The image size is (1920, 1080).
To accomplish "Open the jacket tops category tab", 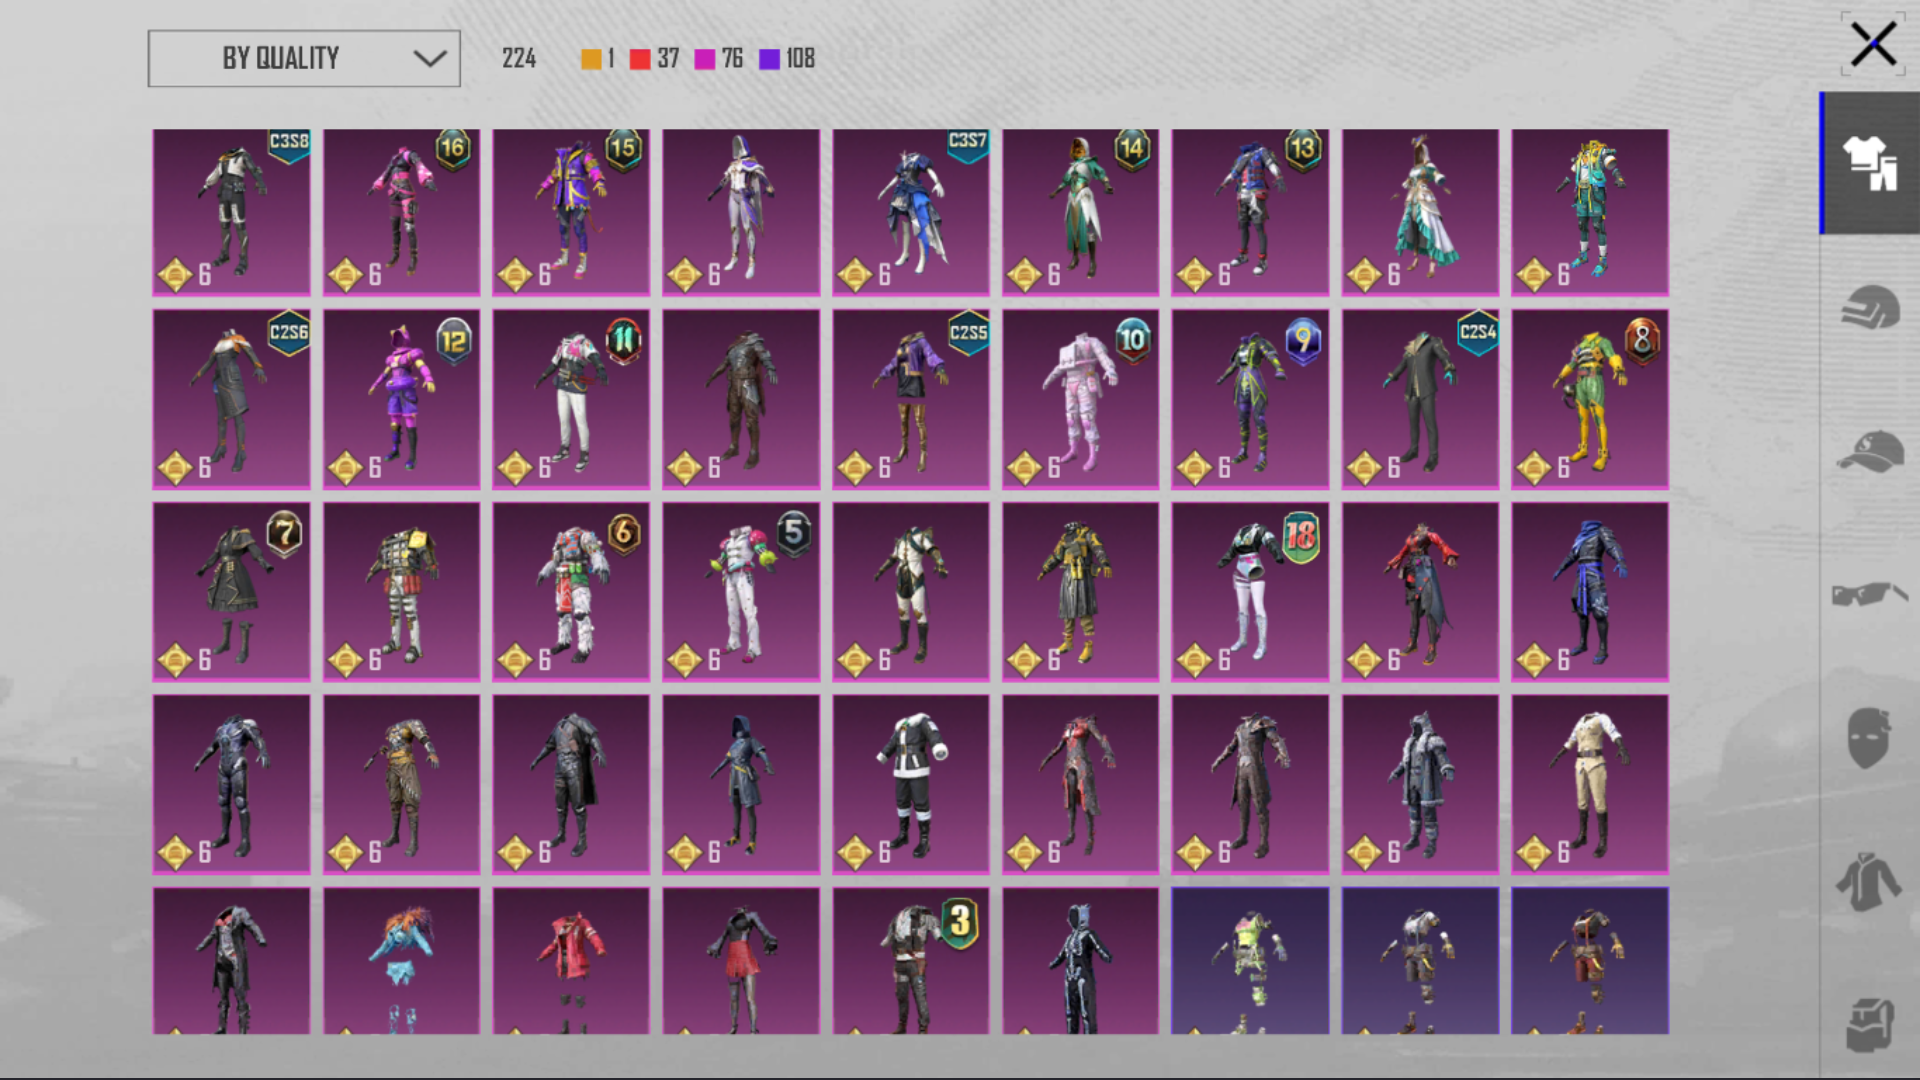I will click(1870, 881).
